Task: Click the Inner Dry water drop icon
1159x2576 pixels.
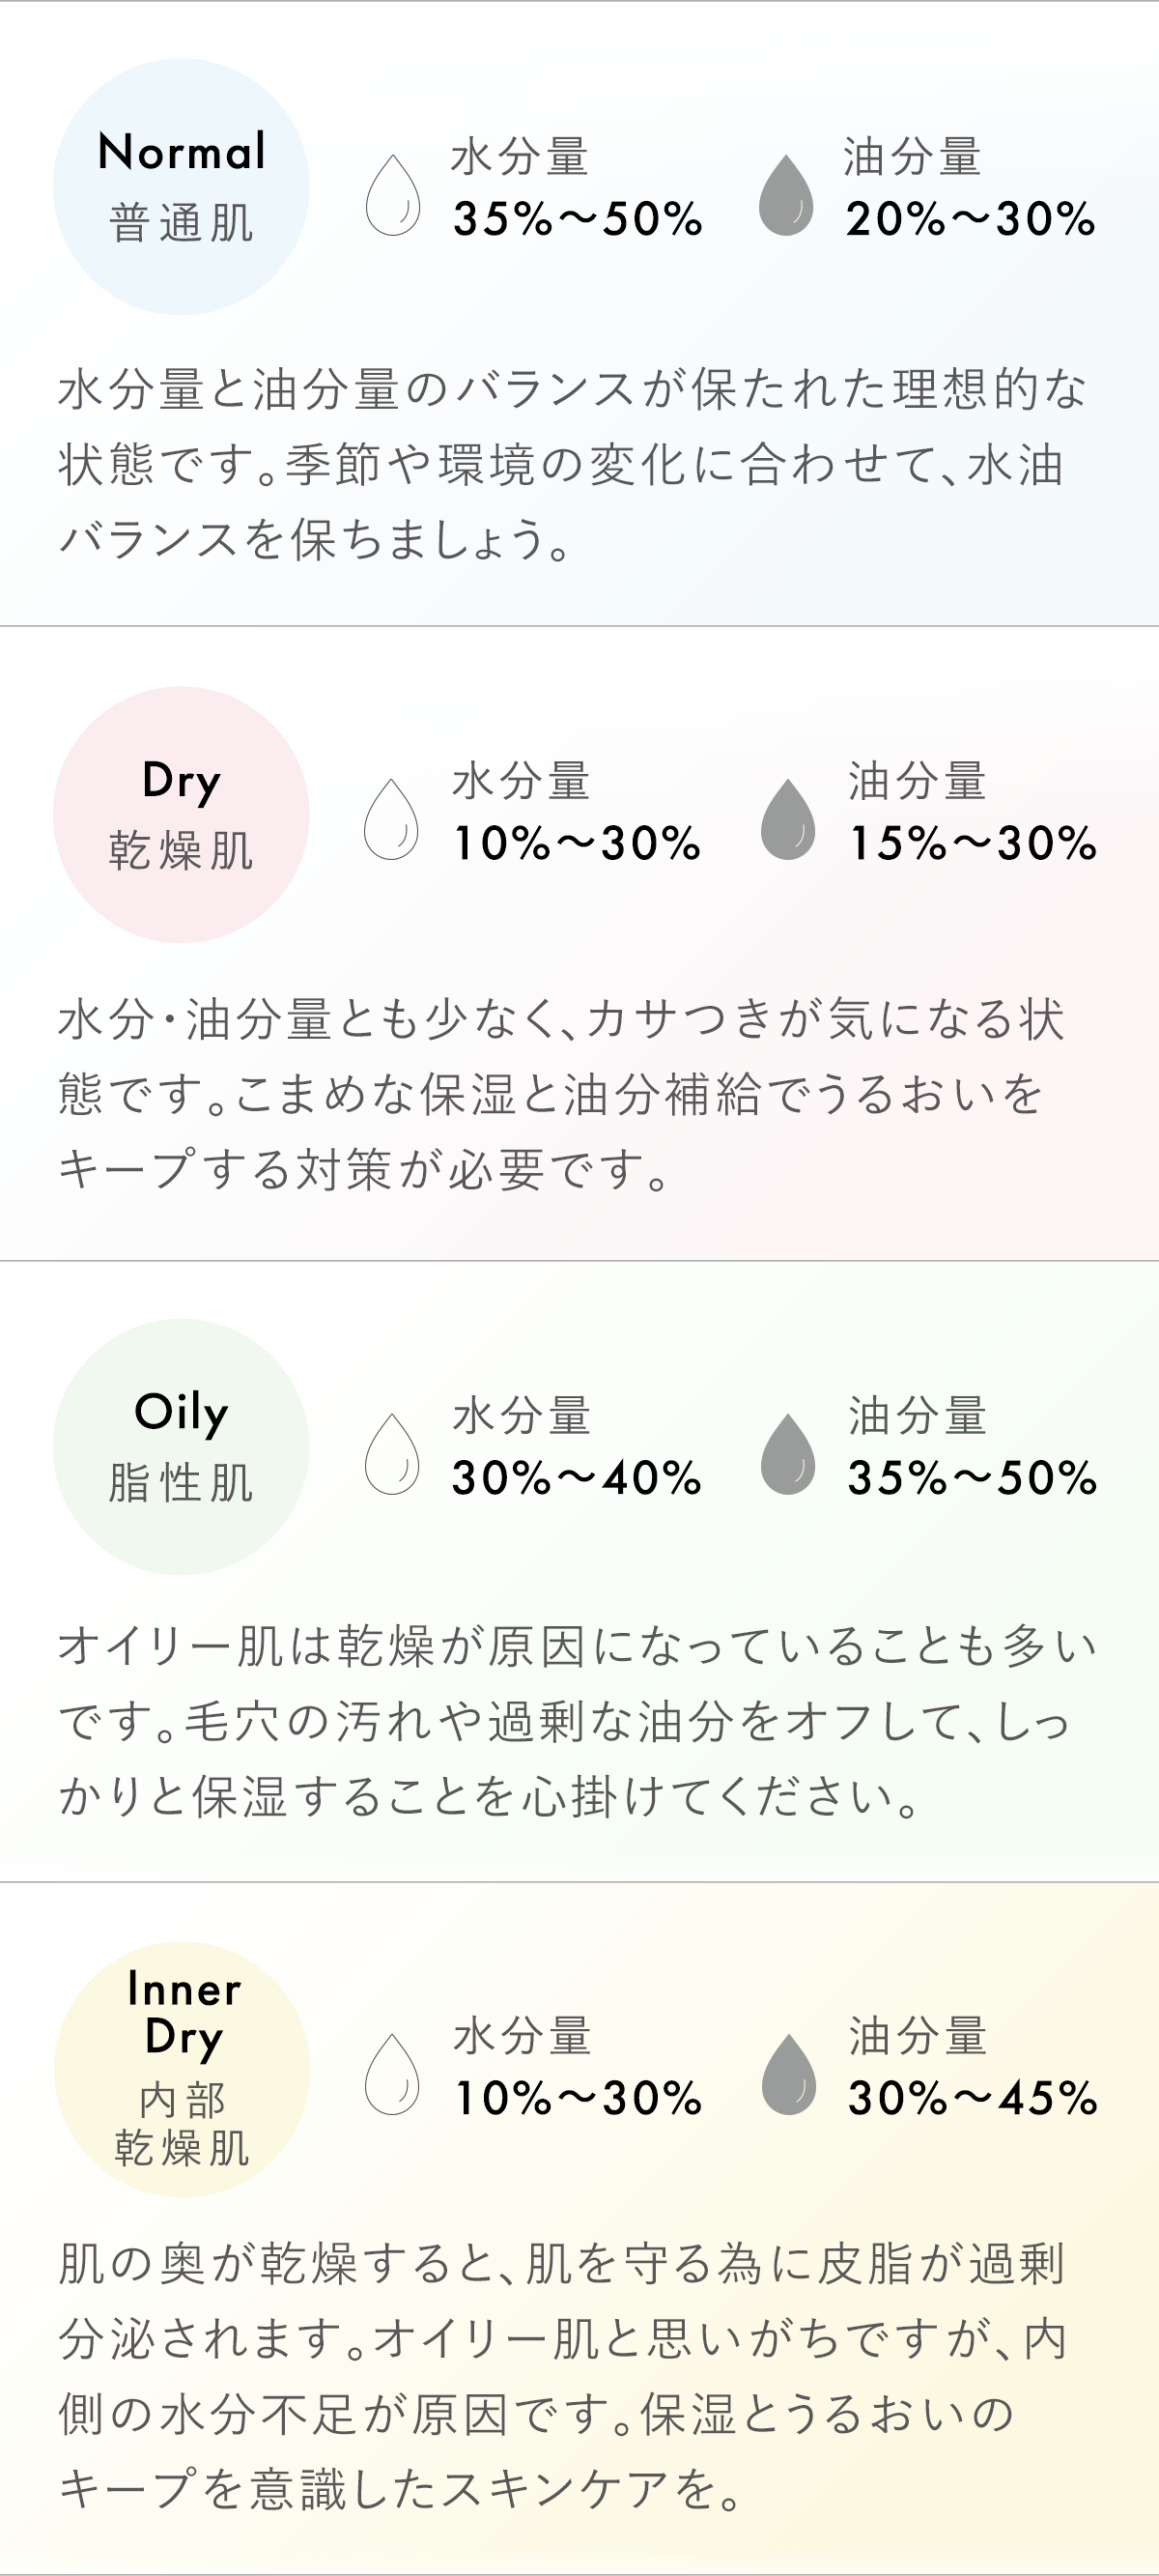Action: (x=392, y=2074)
